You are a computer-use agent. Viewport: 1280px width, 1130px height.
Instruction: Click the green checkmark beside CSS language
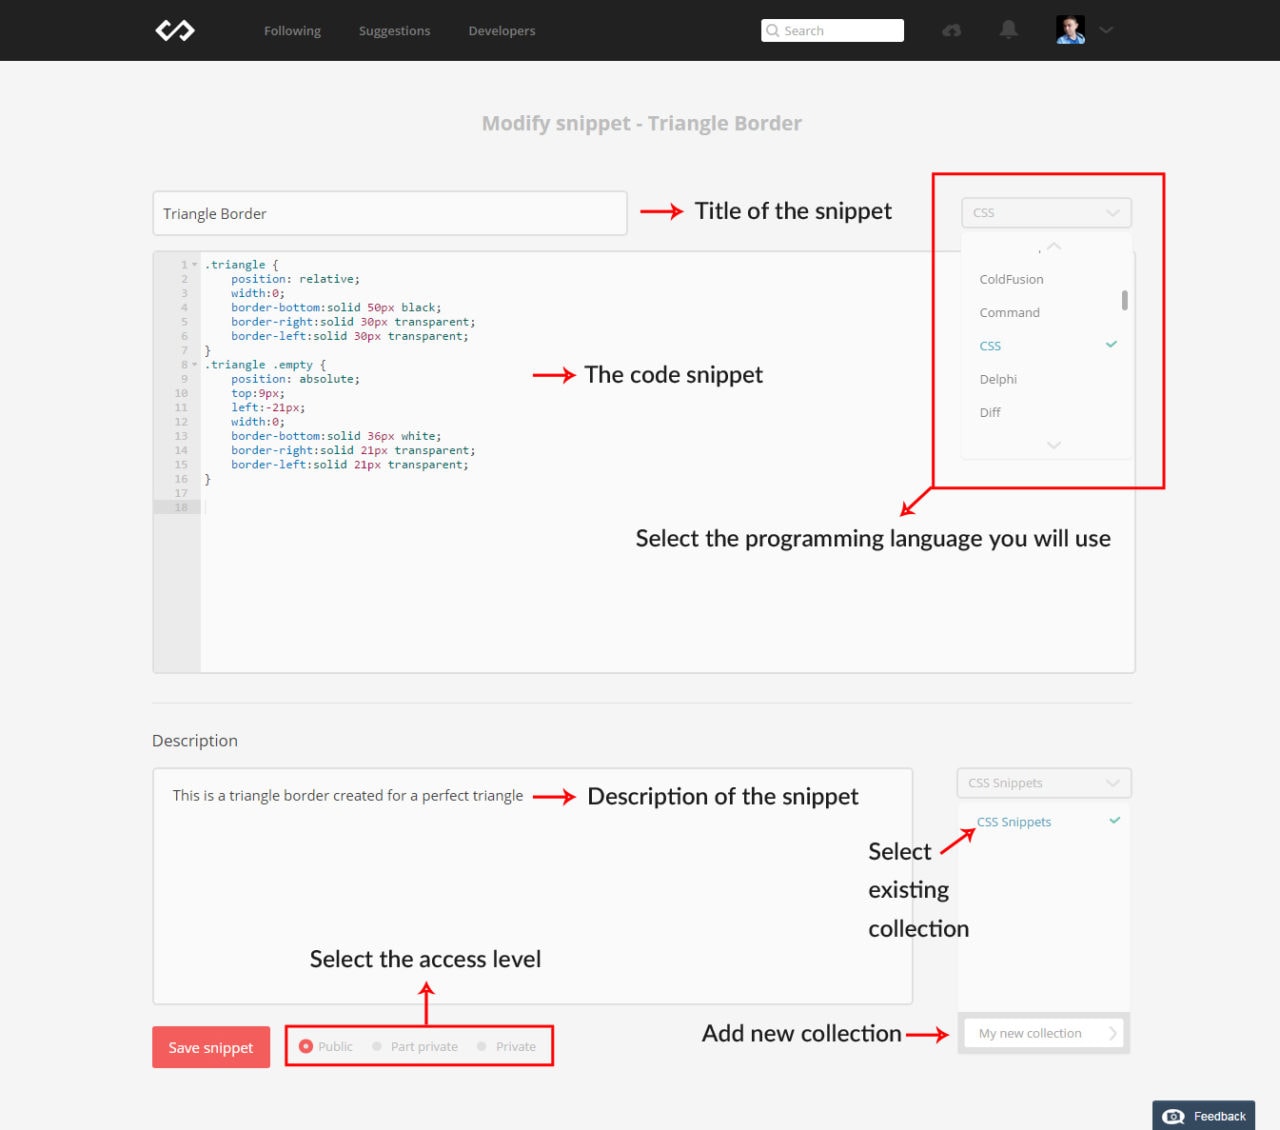(1110, 344)
